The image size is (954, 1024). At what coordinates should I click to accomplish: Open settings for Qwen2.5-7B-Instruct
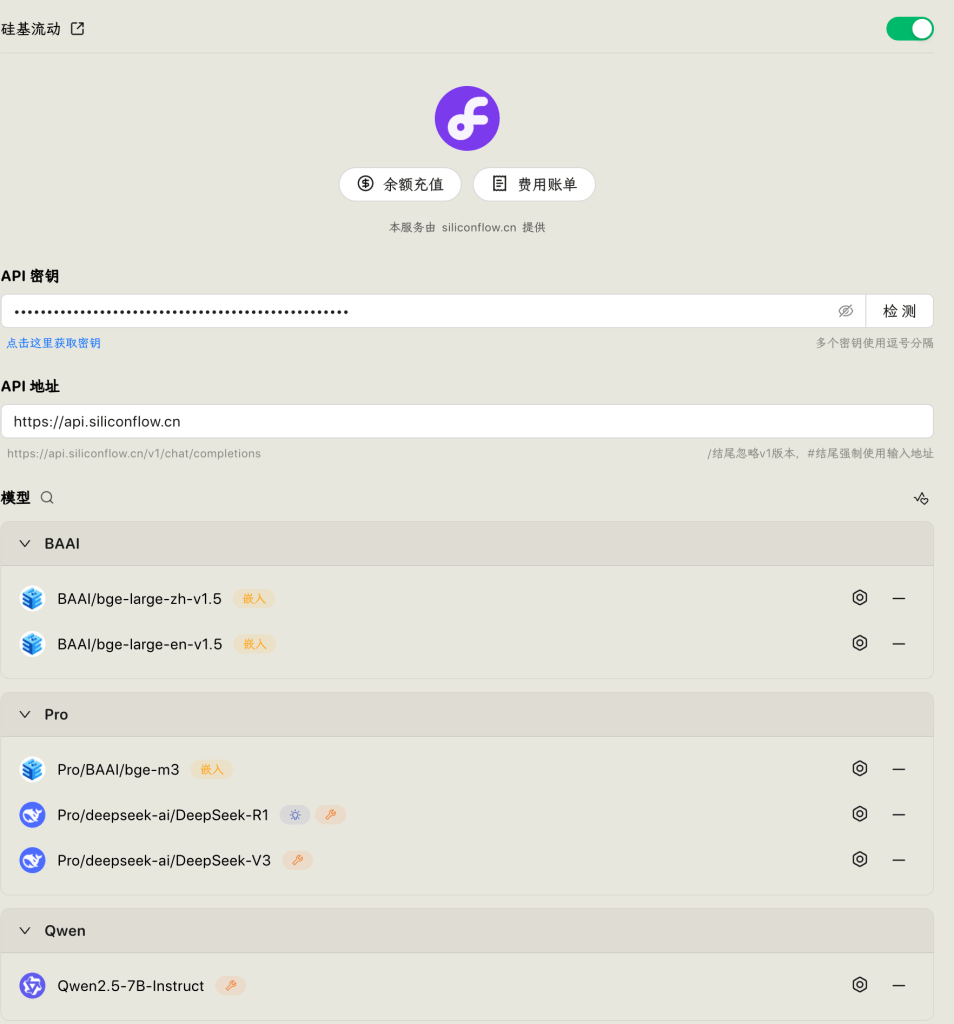[x=859, y=985]
